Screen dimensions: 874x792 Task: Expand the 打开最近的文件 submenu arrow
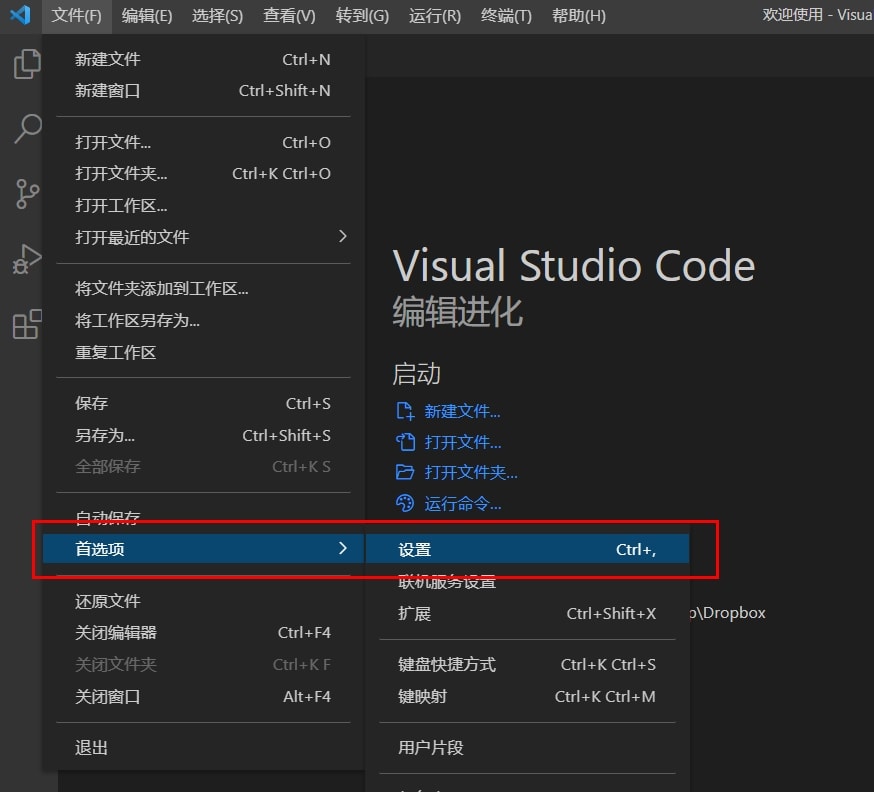[x=343, y=236]
